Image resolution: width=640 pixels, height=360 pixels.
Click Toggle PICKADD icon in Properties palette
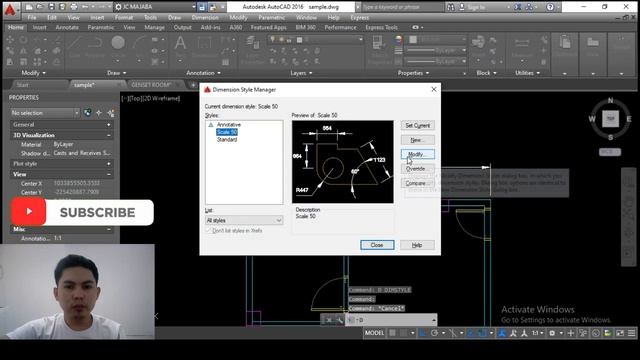pos(110,113)
